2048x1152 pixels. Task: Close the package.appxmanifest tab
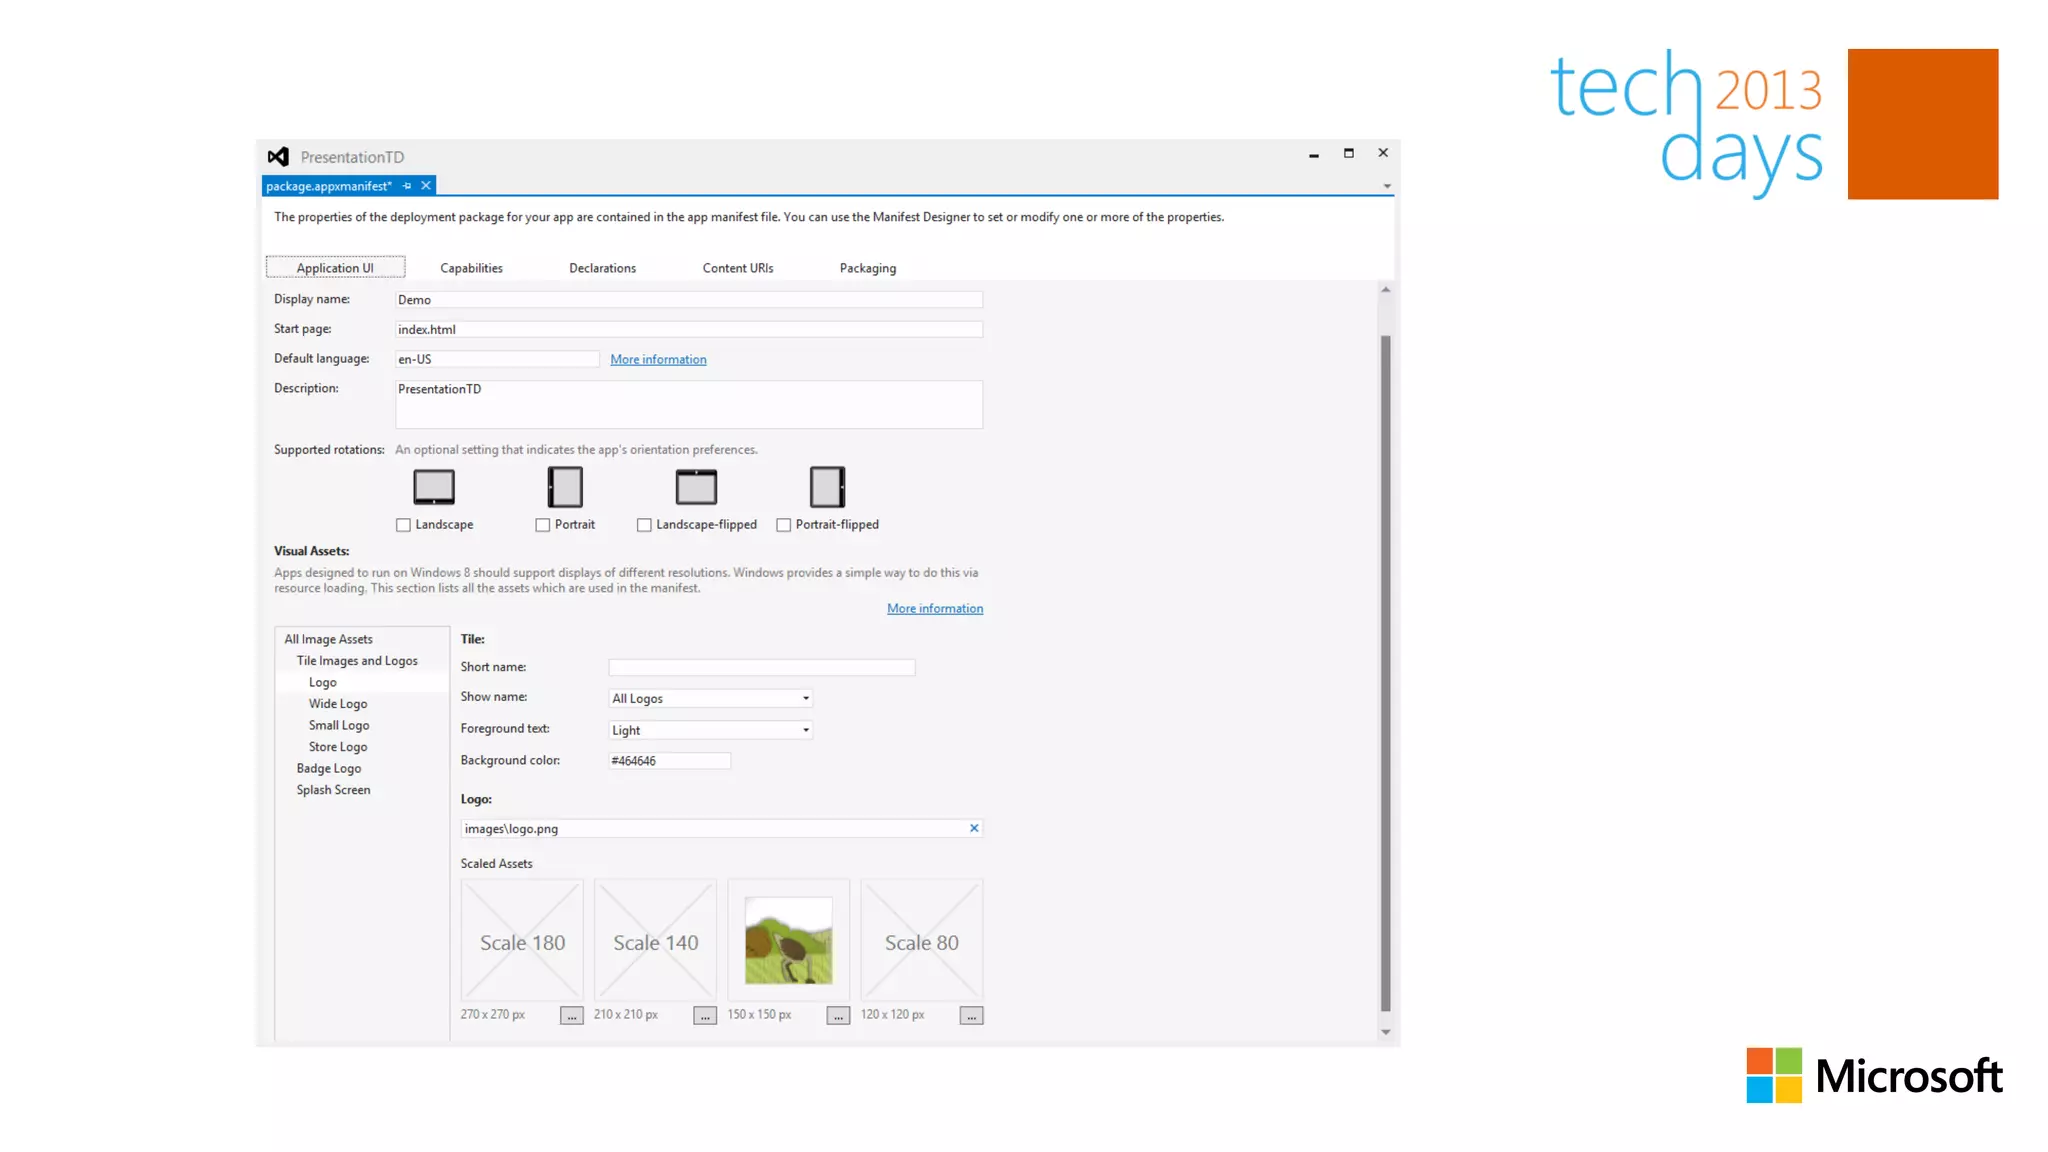click(x=426, y=186)
